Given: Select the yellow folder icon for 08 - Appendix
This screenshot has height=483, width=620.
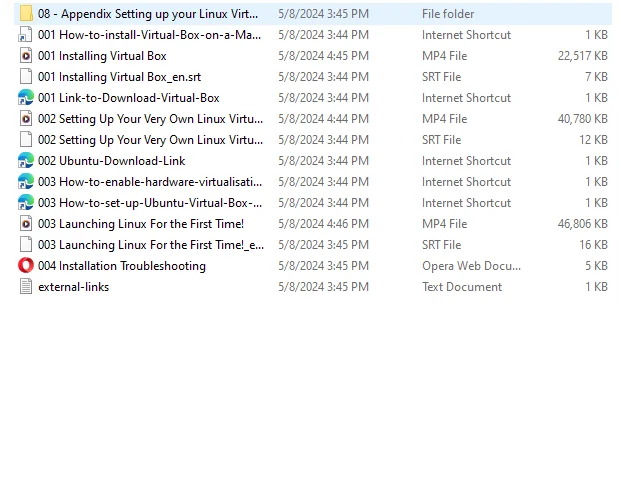Looking at the screenshot, I should (x=26, y=14).
